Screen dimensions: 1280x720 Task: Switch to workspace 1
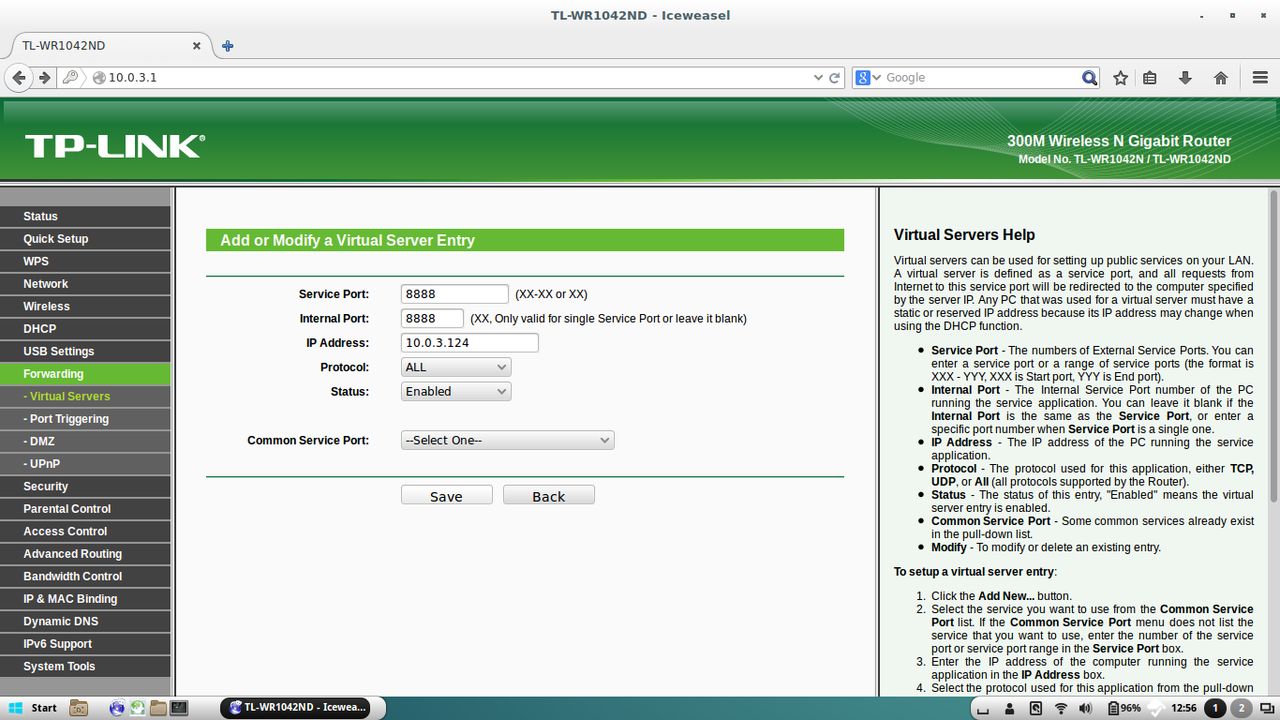coord(1215,708)
